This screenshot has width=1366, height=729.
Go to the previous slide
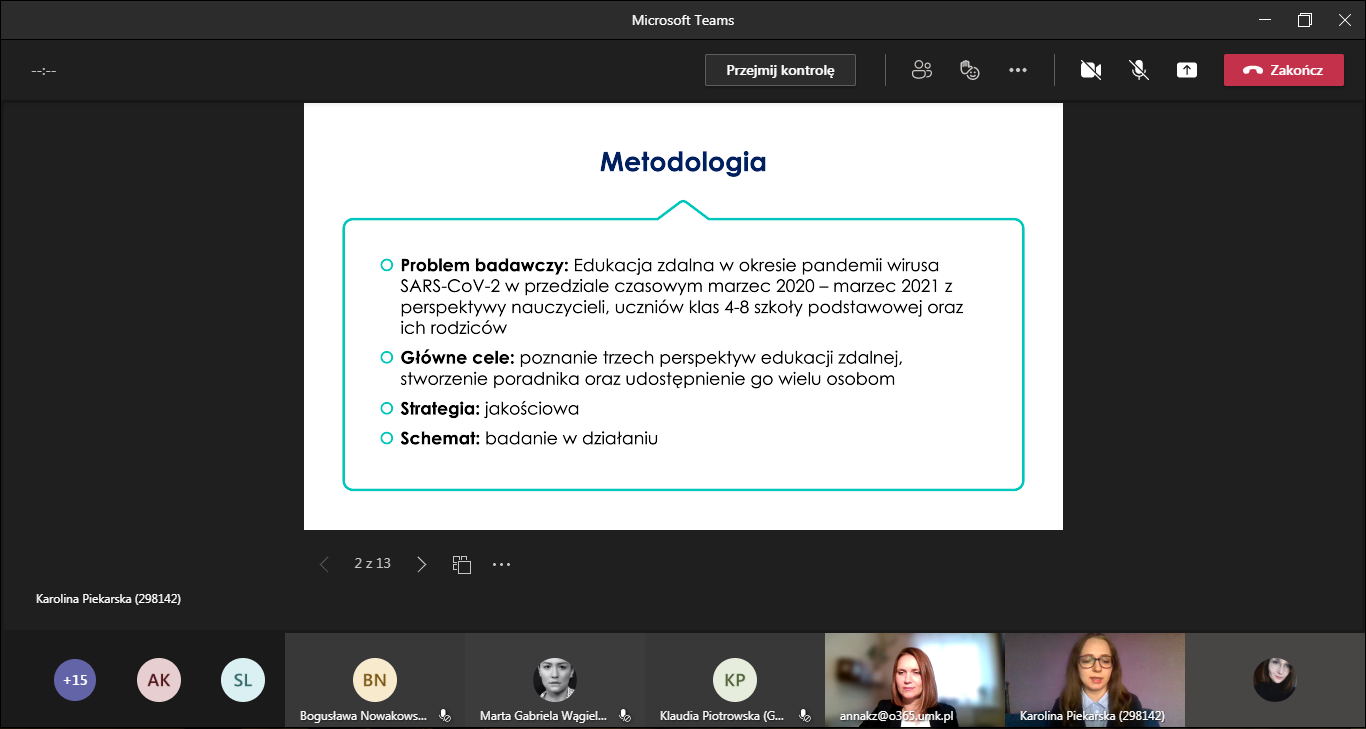point(324,564)
